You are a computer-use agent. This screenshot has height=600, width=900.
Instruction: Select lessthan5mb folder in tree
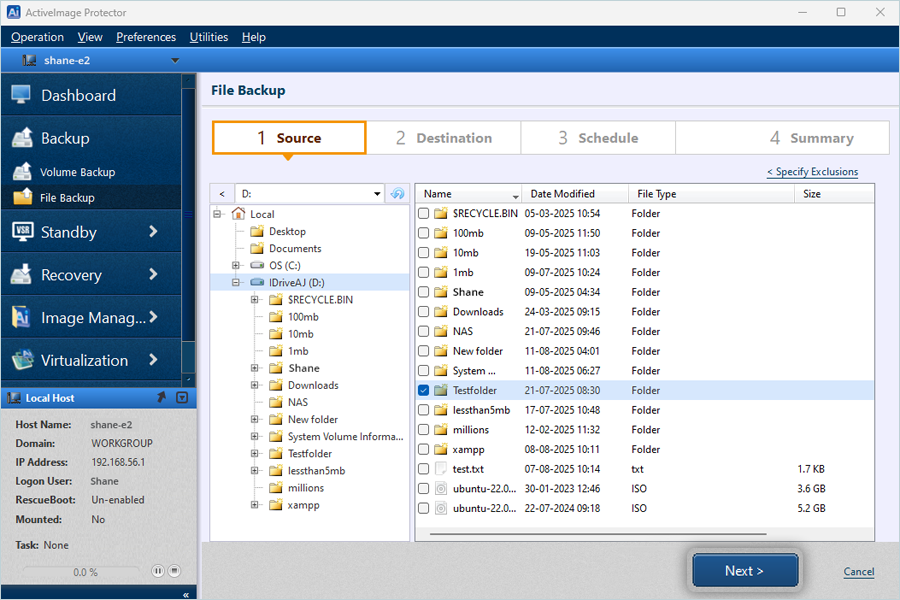(316, 470)
